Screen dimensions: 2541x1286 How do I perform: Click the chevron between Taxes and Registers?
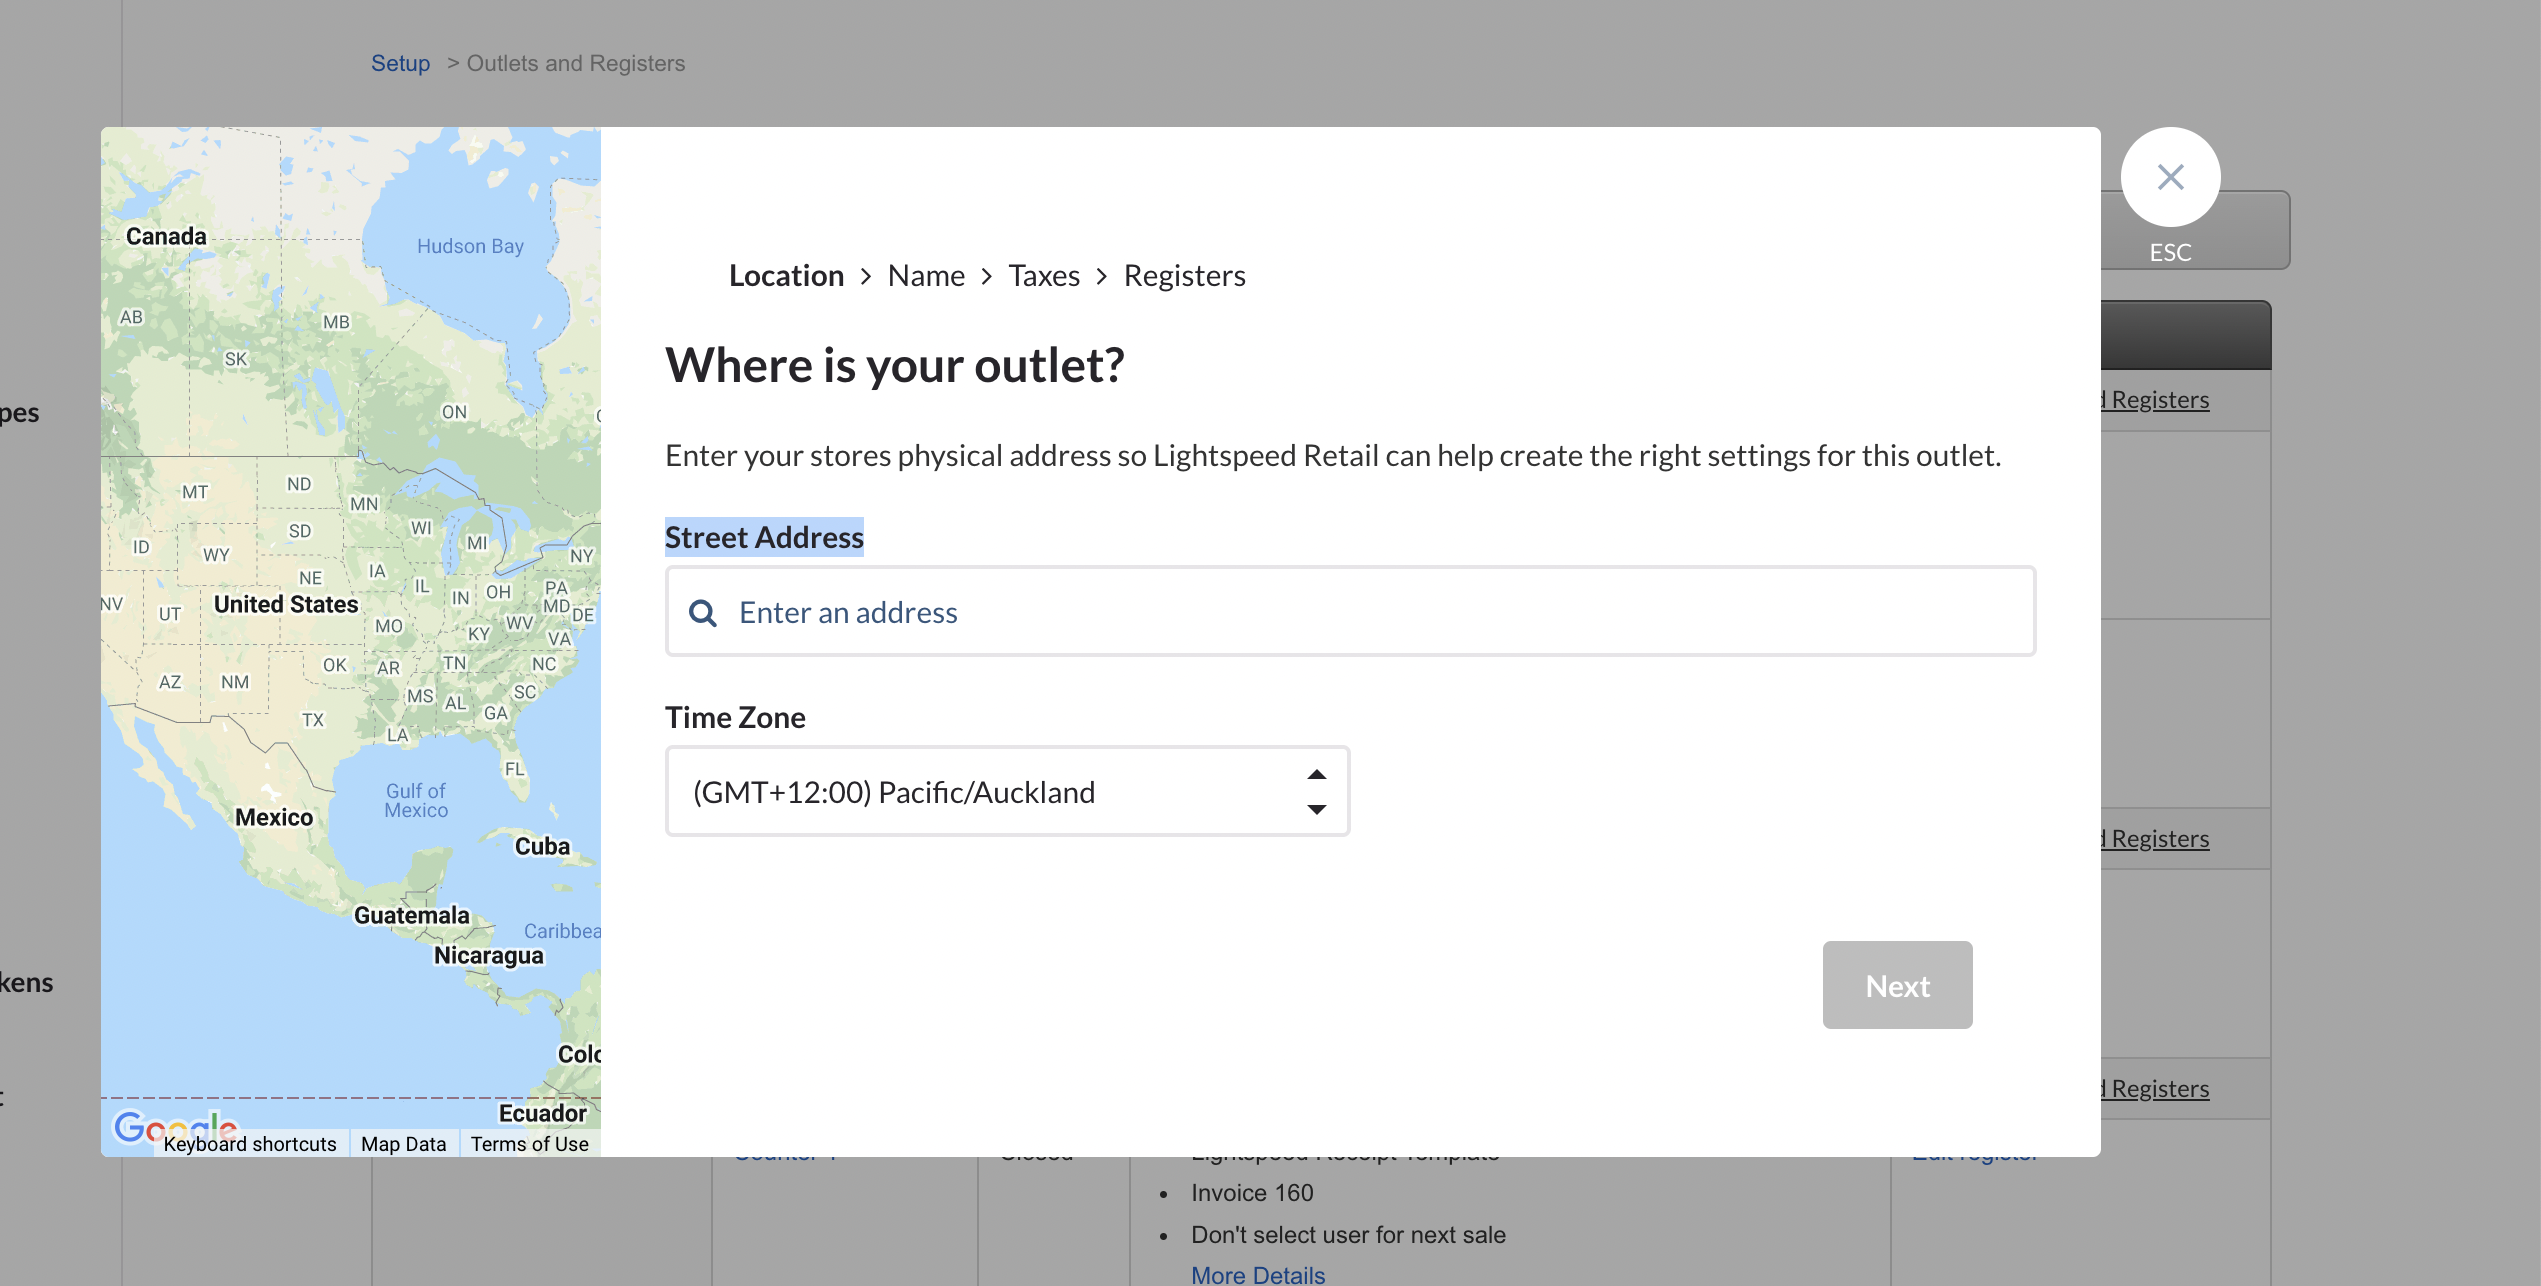[x=1101, y=276]
